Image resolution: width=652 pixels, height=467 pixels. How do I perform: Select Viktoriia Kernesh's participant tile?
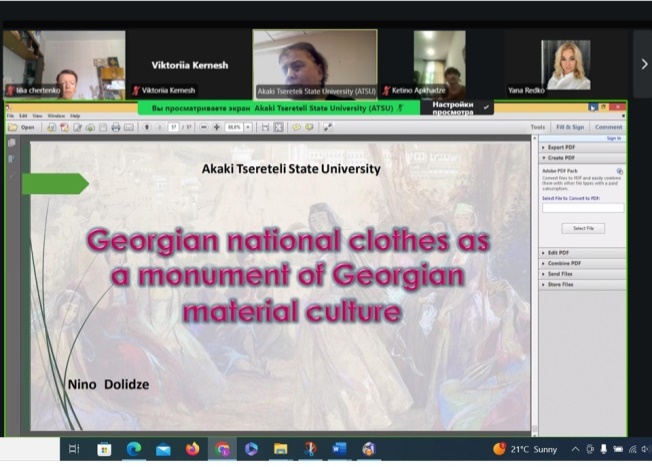click(x=190, y=64)
